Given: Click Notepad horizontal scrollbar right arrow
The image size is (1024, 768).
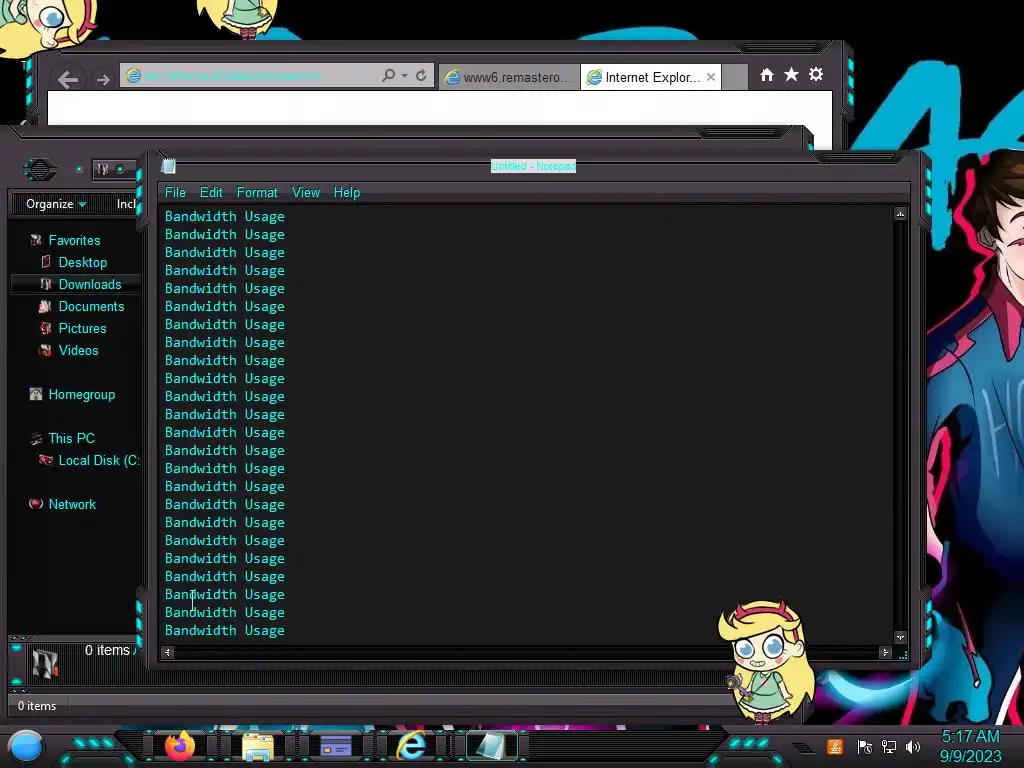Looking at the screenshot, I should 885,652.
